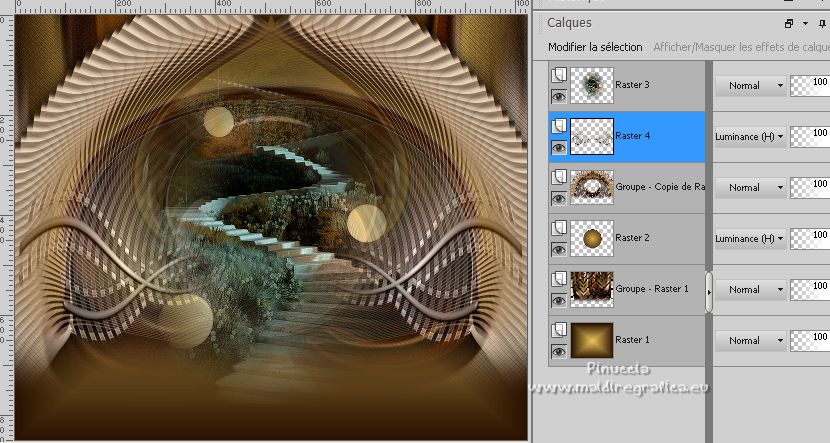
Task: Select the Raster 2 sphere thumbnail
Action: pyautogui.click(x=592, y=239)
